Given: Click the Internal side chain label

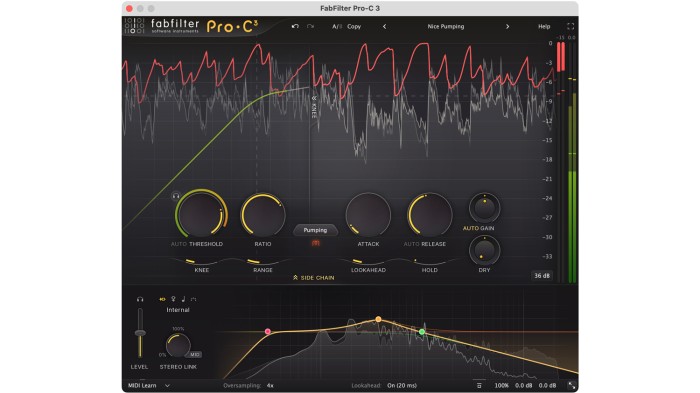Looking at the screenshot, I should pos(178,310).
